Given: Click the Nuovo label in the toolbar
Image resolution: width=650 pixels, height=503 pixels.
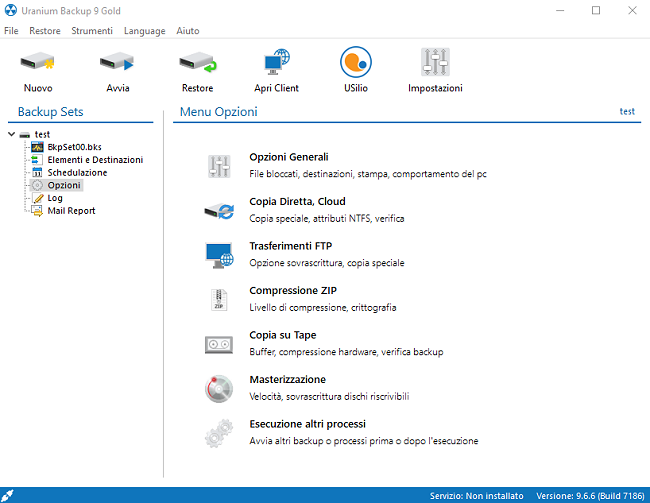Looking at the screenshot, I should (x=38, y=88).
